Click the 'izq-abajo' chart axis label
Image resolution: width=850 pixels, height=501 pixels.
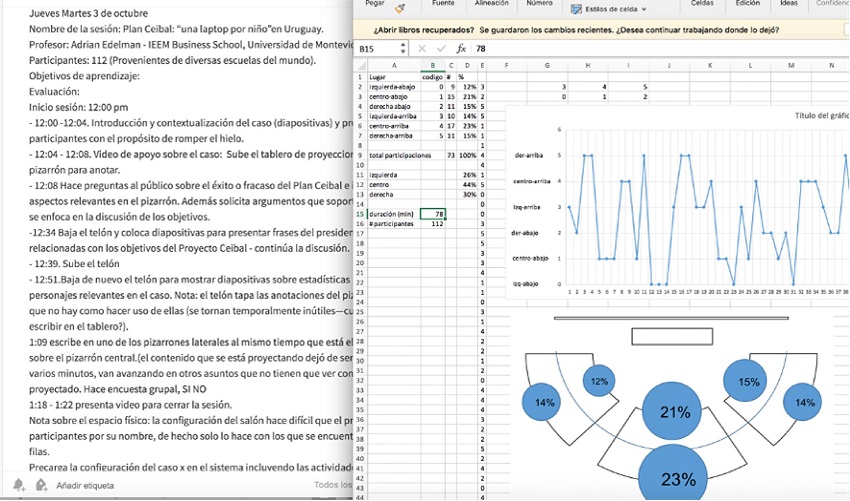525,284
